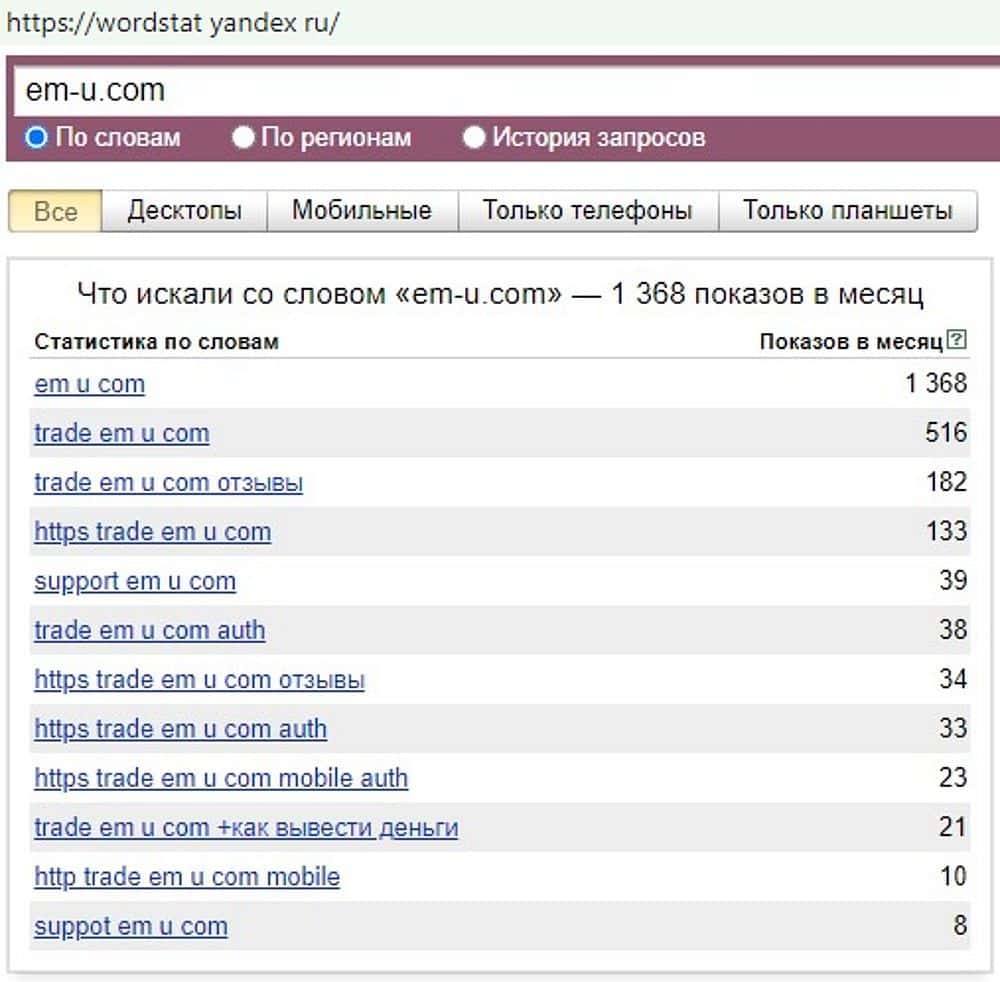Switch to the Все tab
This screenshot has height=982, width=1000.
click(x=55, y=211)
